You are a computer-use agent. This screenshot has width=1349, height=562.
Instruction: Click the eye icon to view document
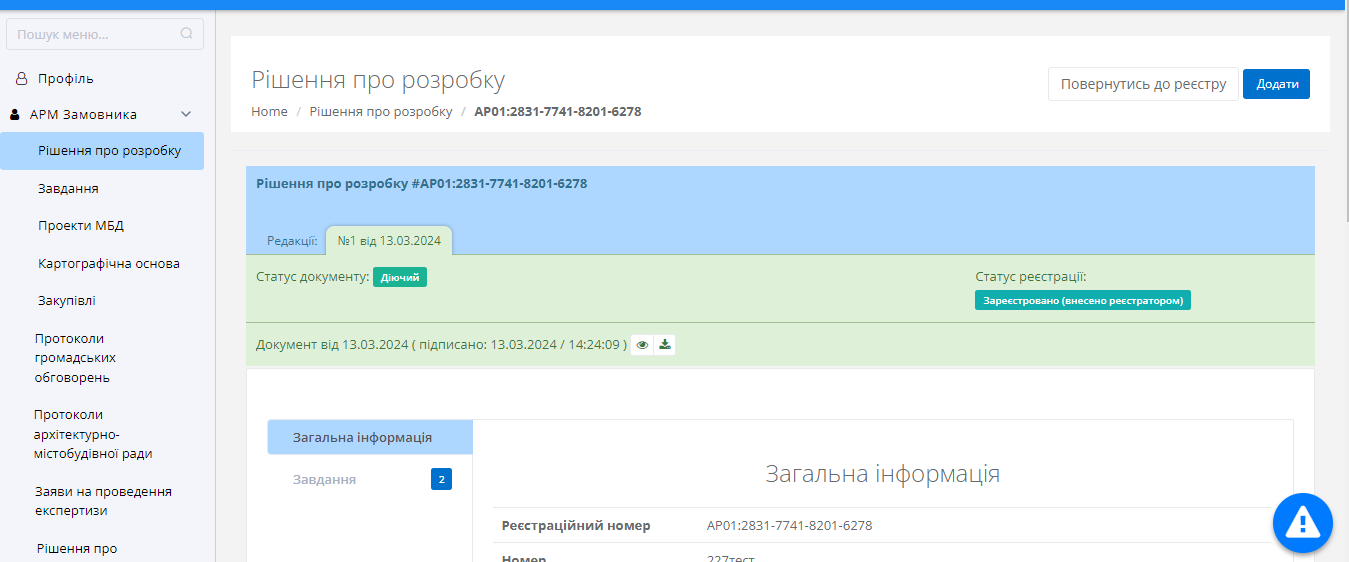point(642,345)
